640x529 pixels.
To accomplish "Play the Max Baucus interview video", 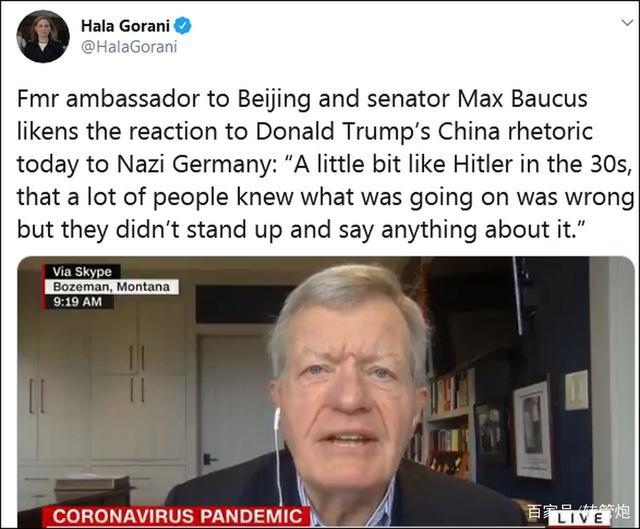I will (326, 391).
